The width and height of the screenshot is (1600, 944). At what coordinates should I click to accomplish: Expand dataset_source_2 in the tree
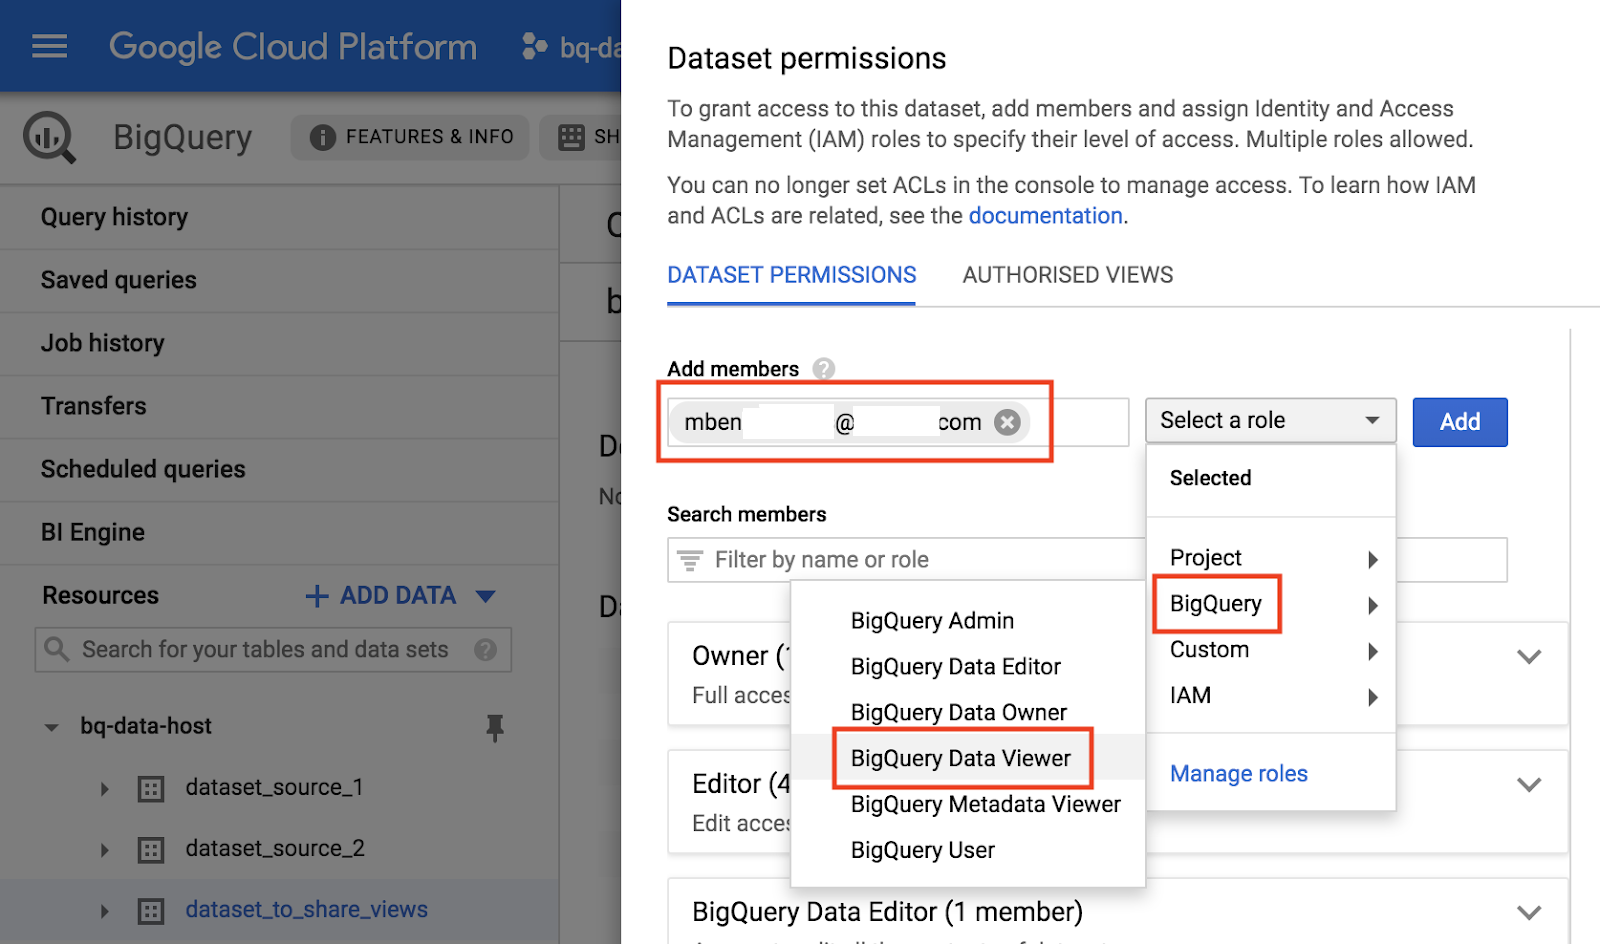click(105, 850)
